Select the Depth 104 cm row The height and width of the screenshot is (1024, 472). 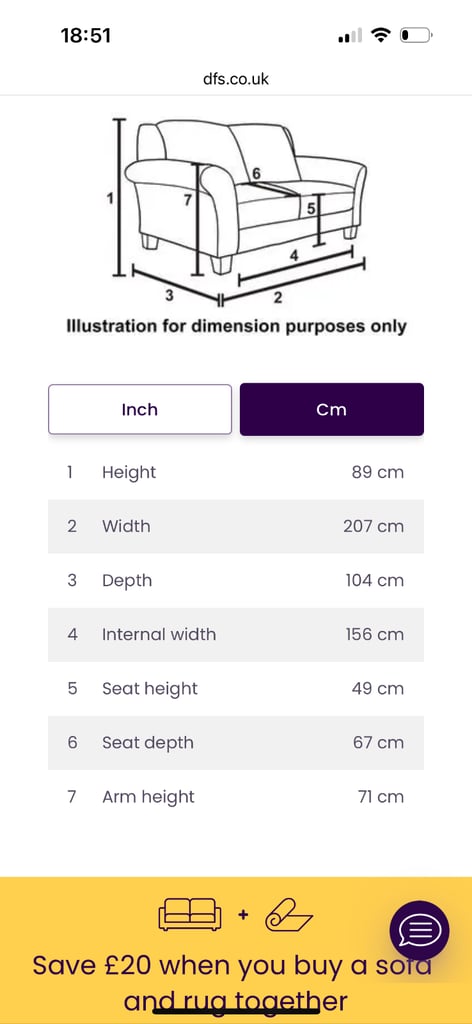click(236, 581)
